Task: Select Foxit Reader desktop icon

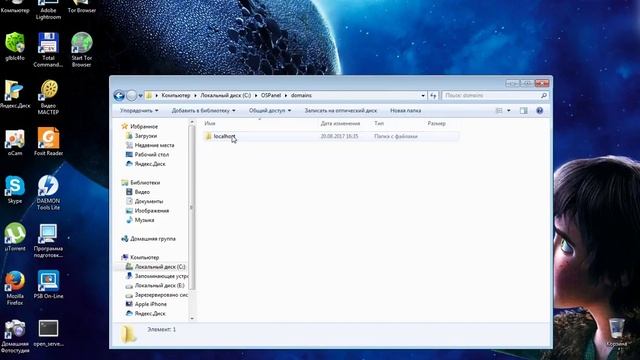Action: point(48,142)
